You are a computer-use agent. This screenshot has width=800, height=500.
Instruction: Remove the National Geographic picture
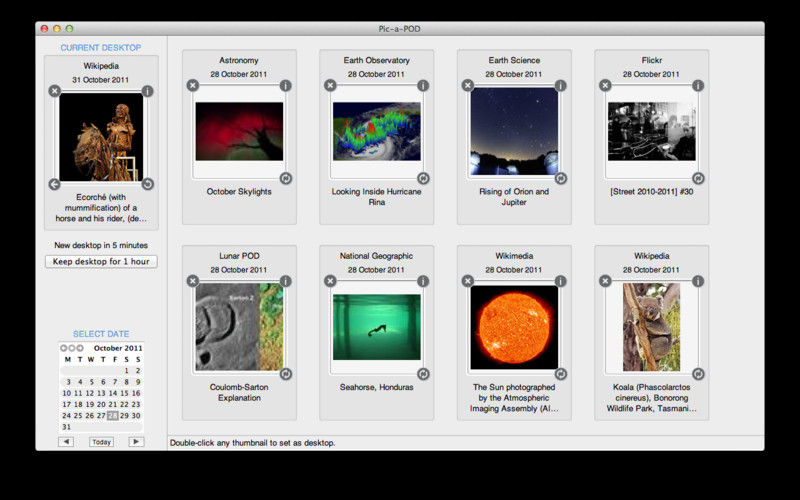click(x=330, y=281)
